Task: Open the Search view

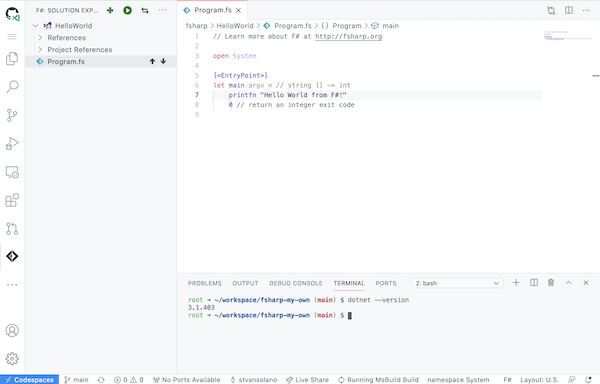Action: (x=12, y=87)
